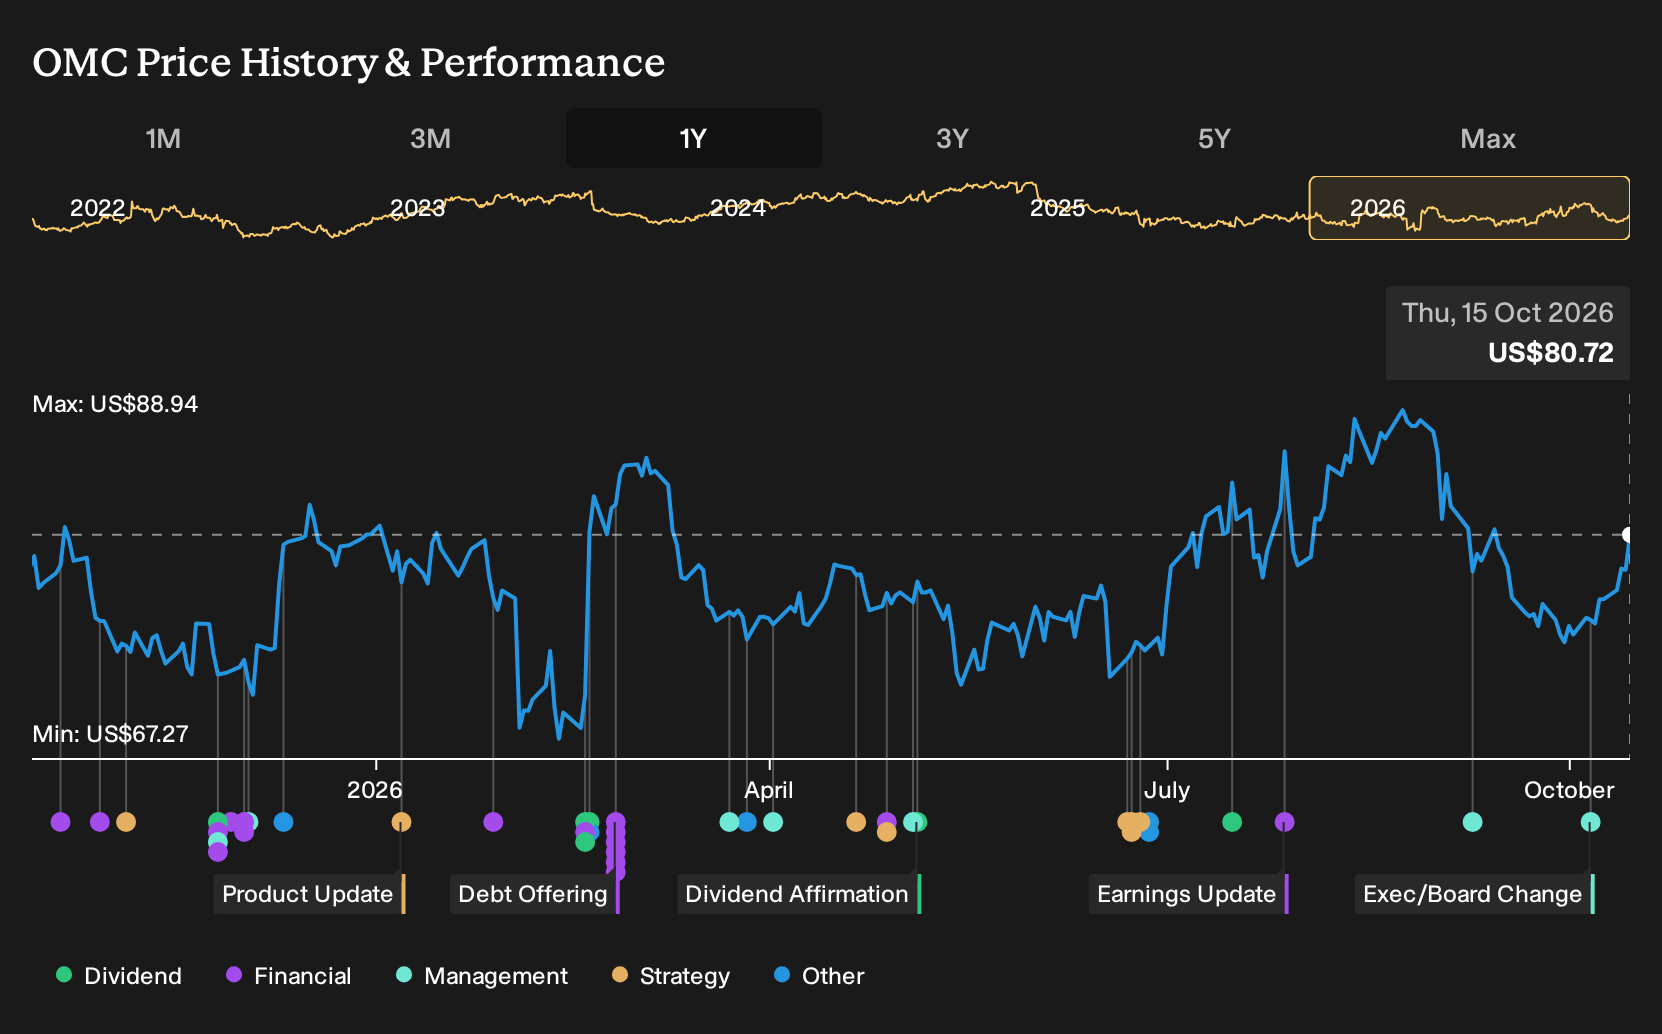Click the October axis label

1569,790
